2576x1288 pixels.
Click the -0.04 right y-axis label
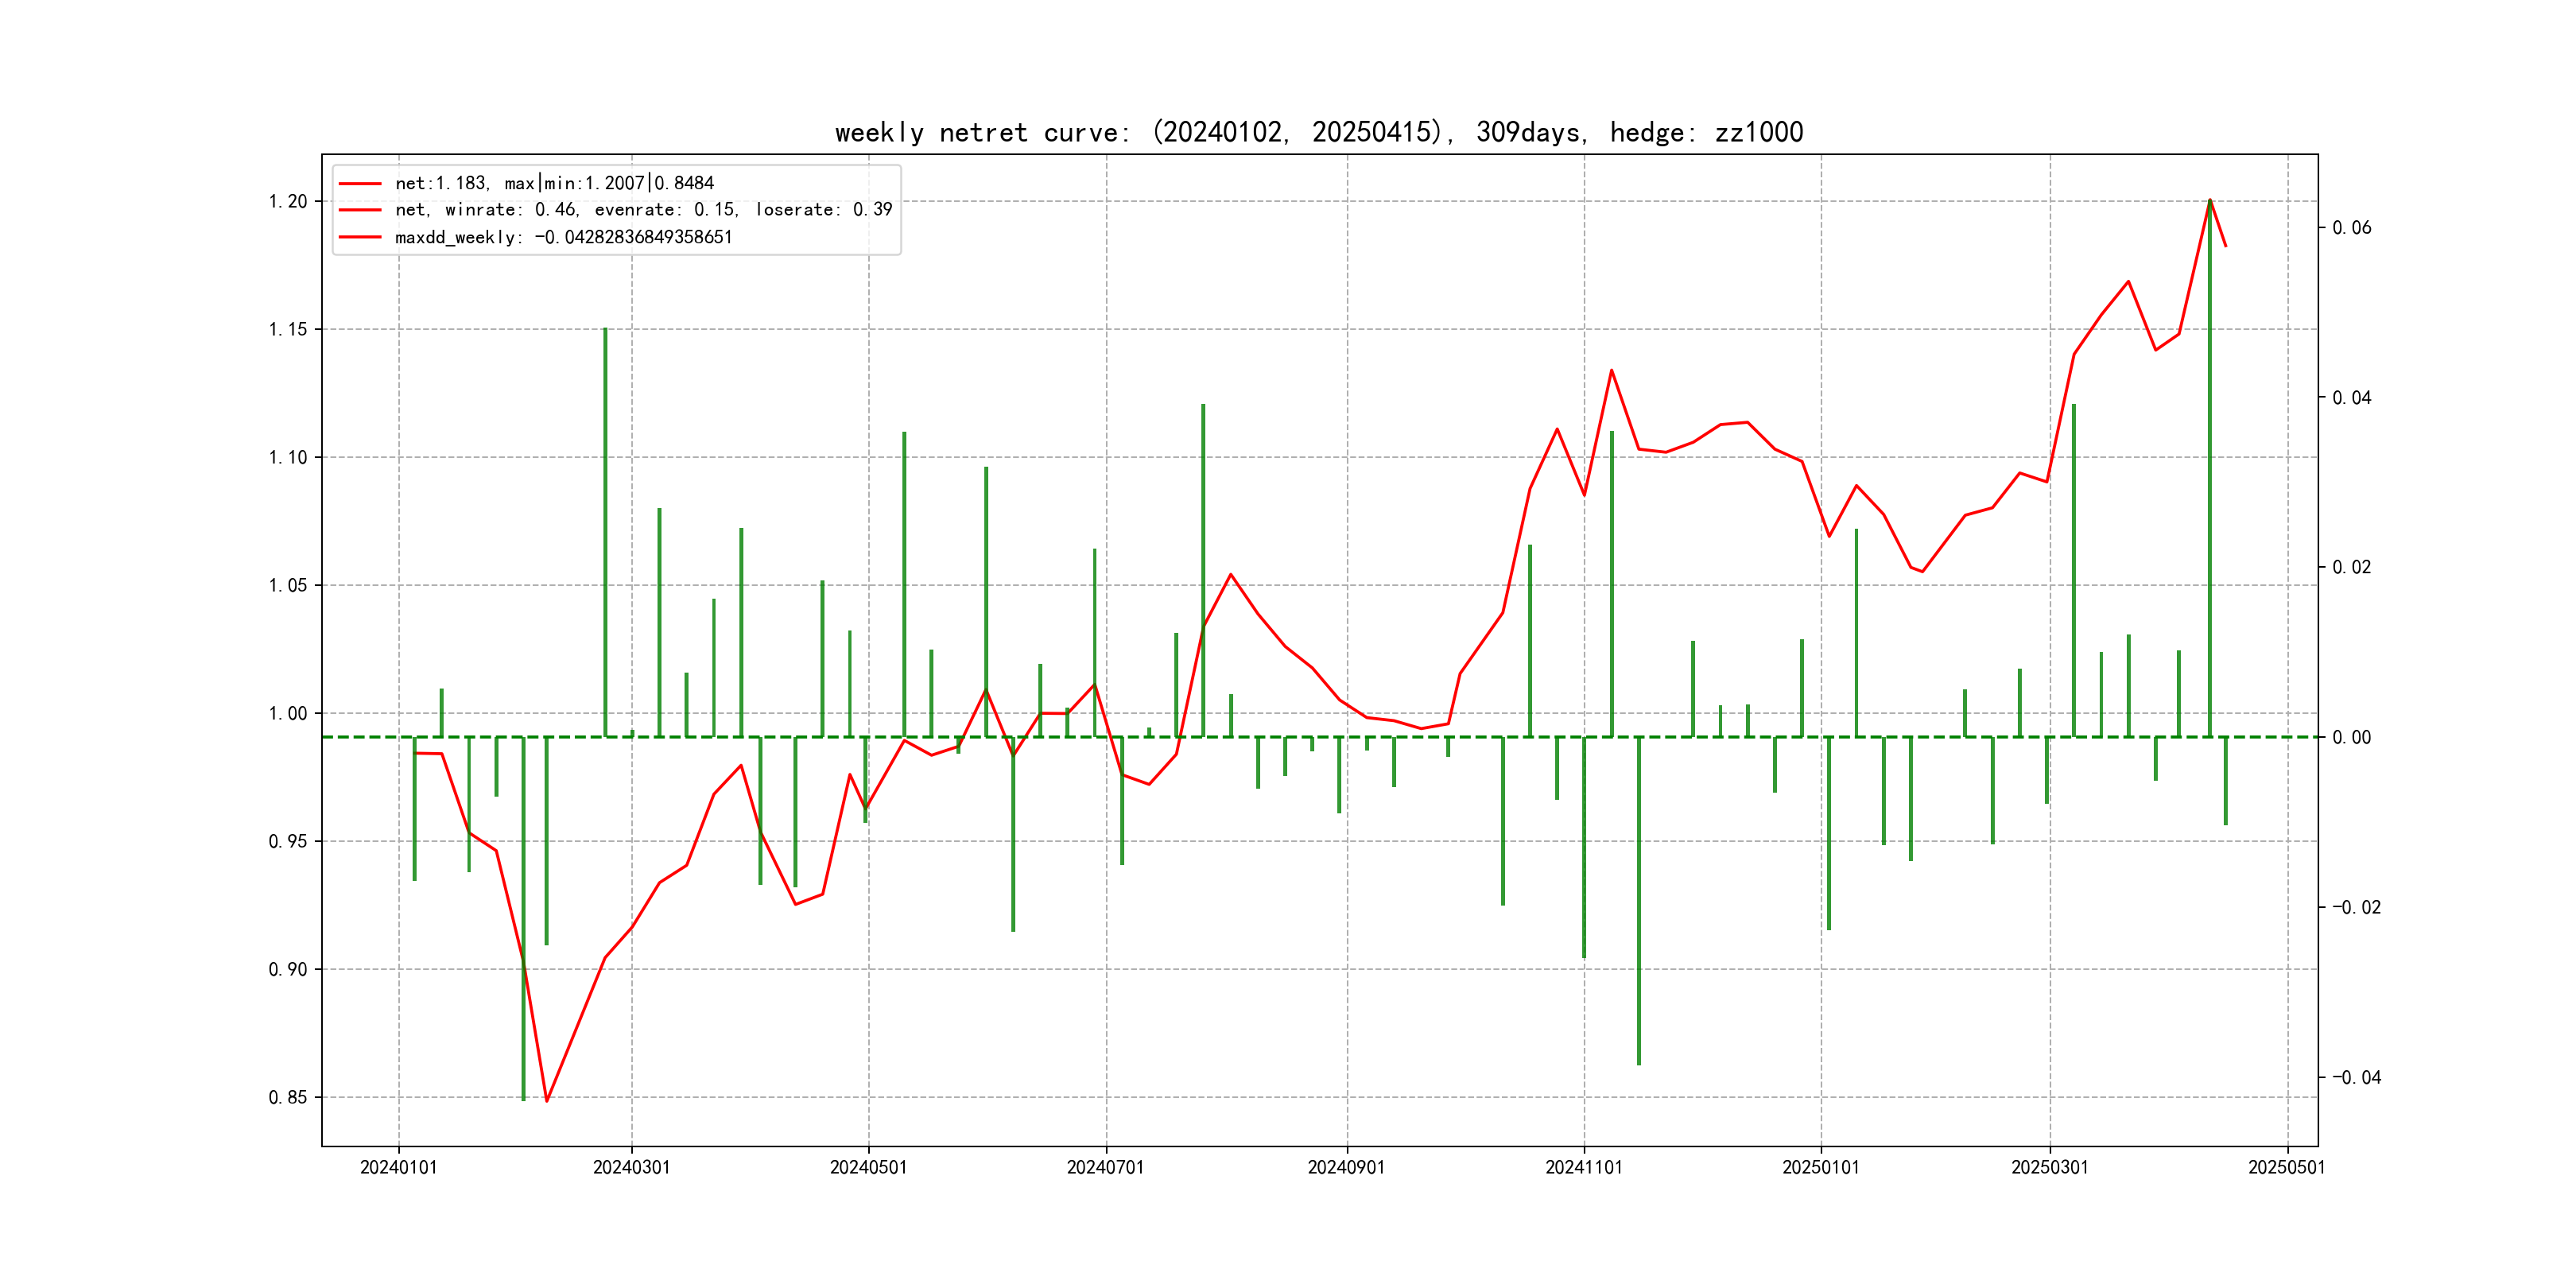[x=2356, y=1077]
